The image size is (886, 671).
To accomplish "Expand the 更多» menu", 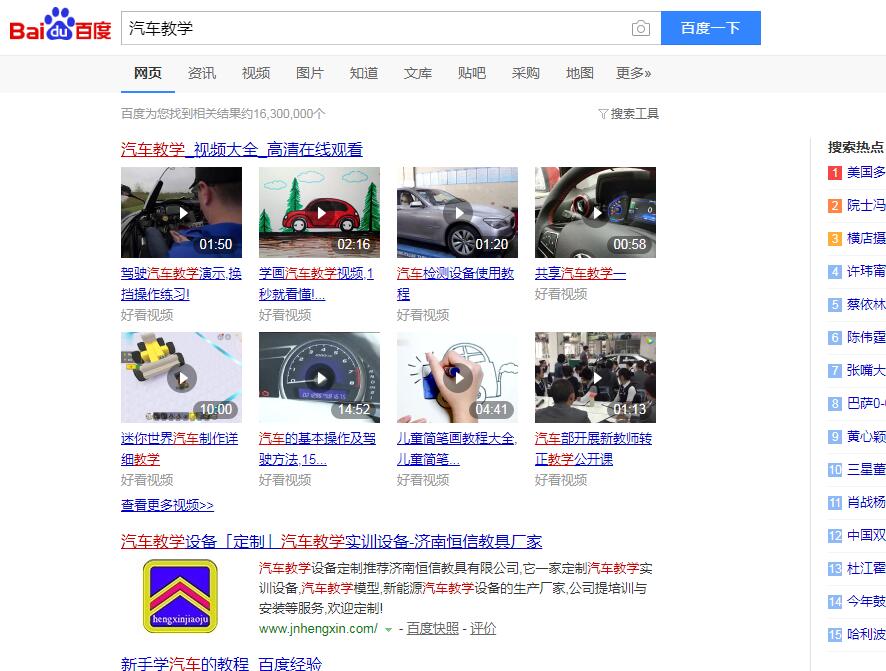I will tap(633, 73).
